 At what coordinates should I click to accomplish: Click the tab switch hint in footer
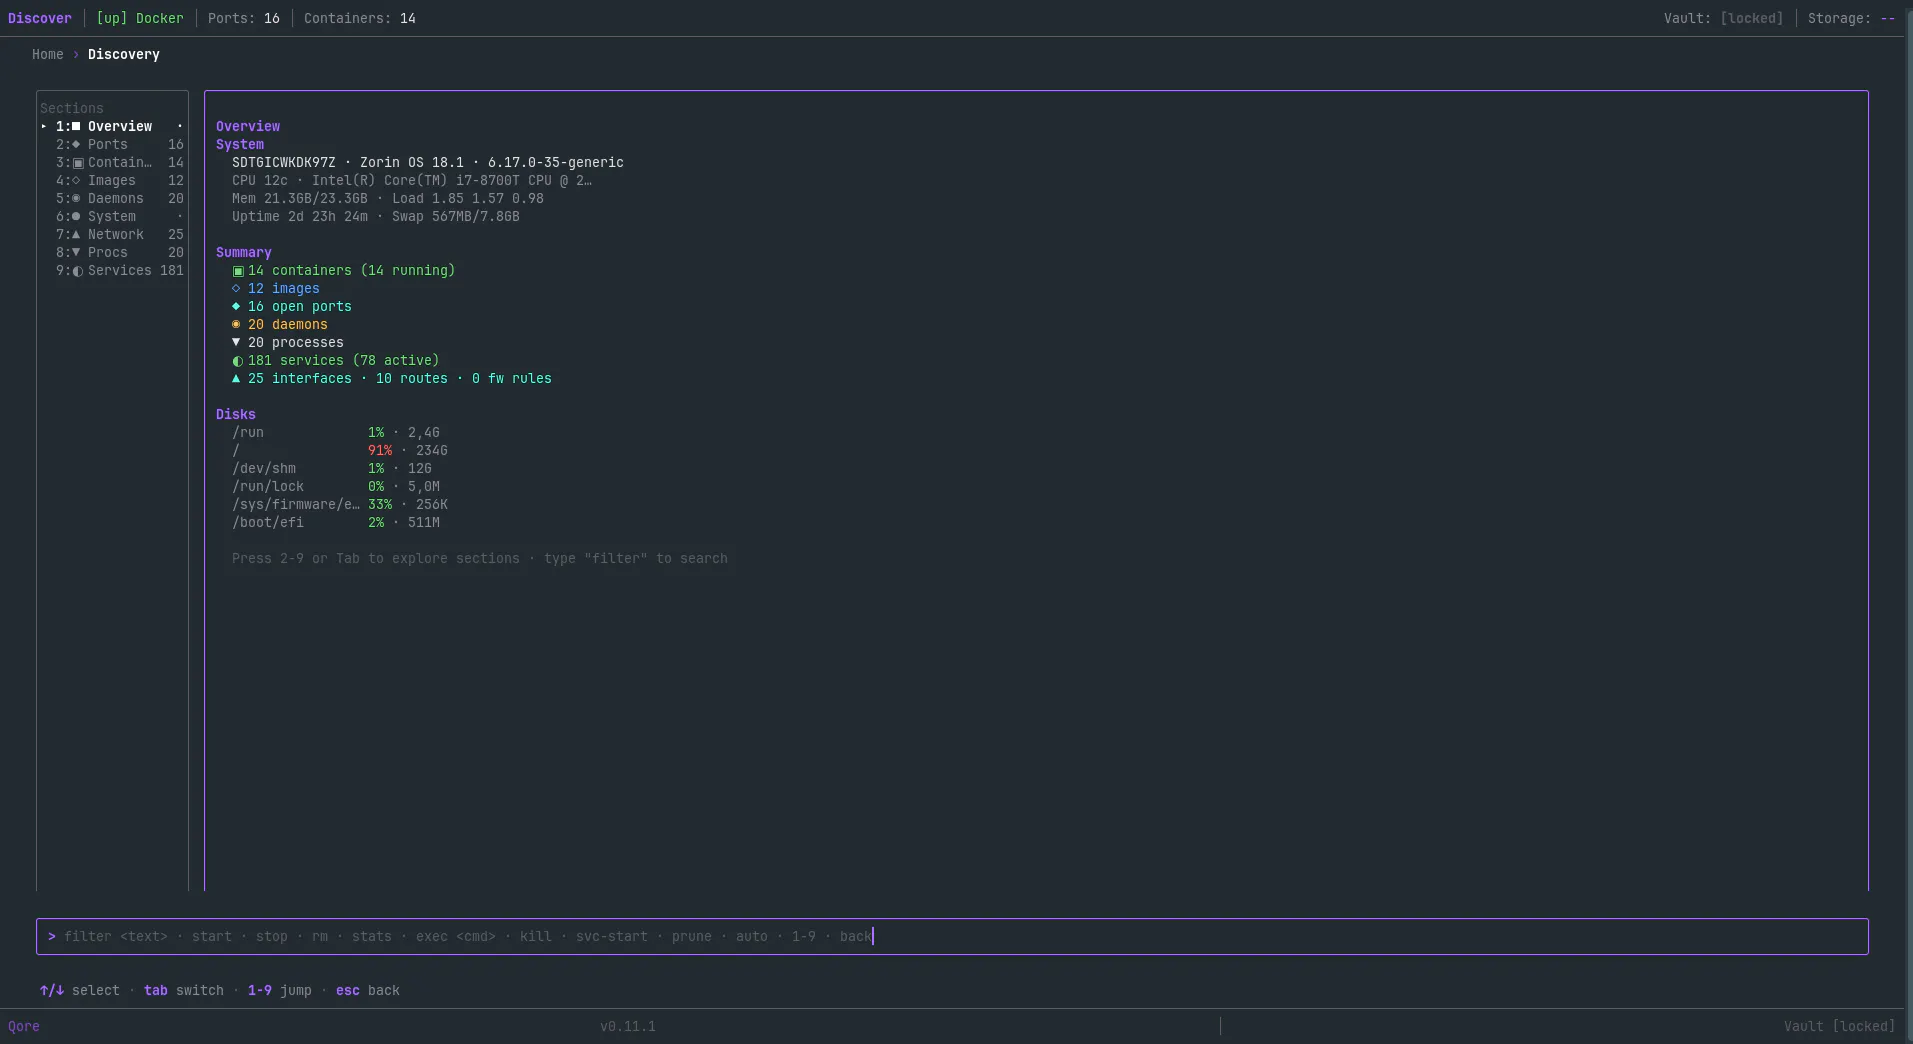coord(184,990)
